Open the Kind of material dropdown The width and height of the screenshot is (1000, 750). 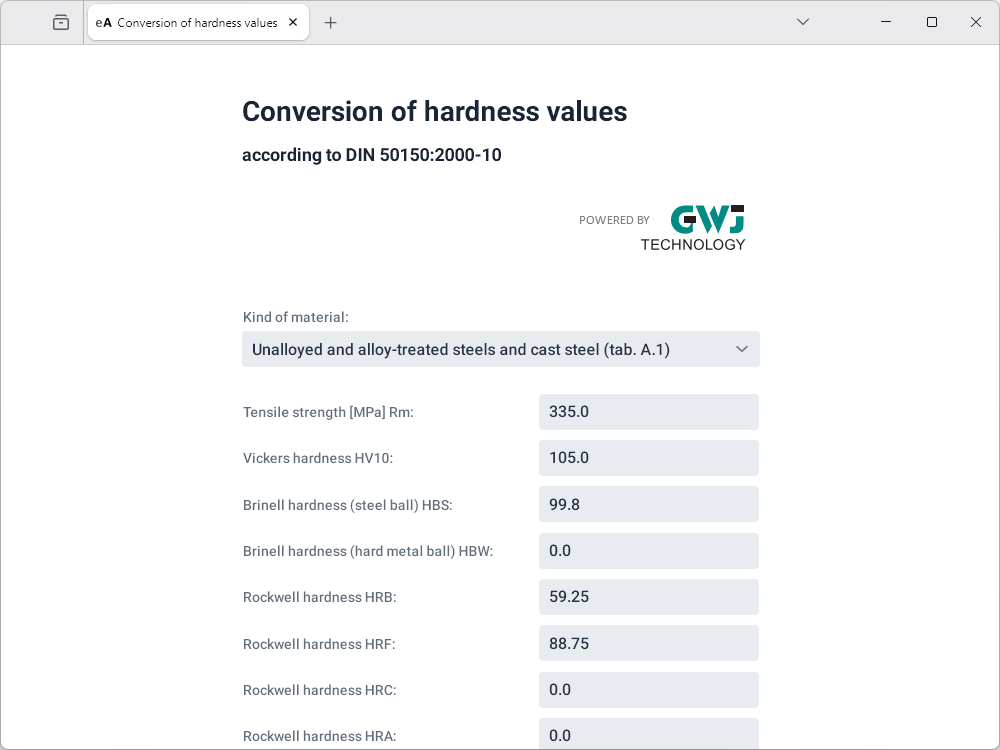click(500, 349)
